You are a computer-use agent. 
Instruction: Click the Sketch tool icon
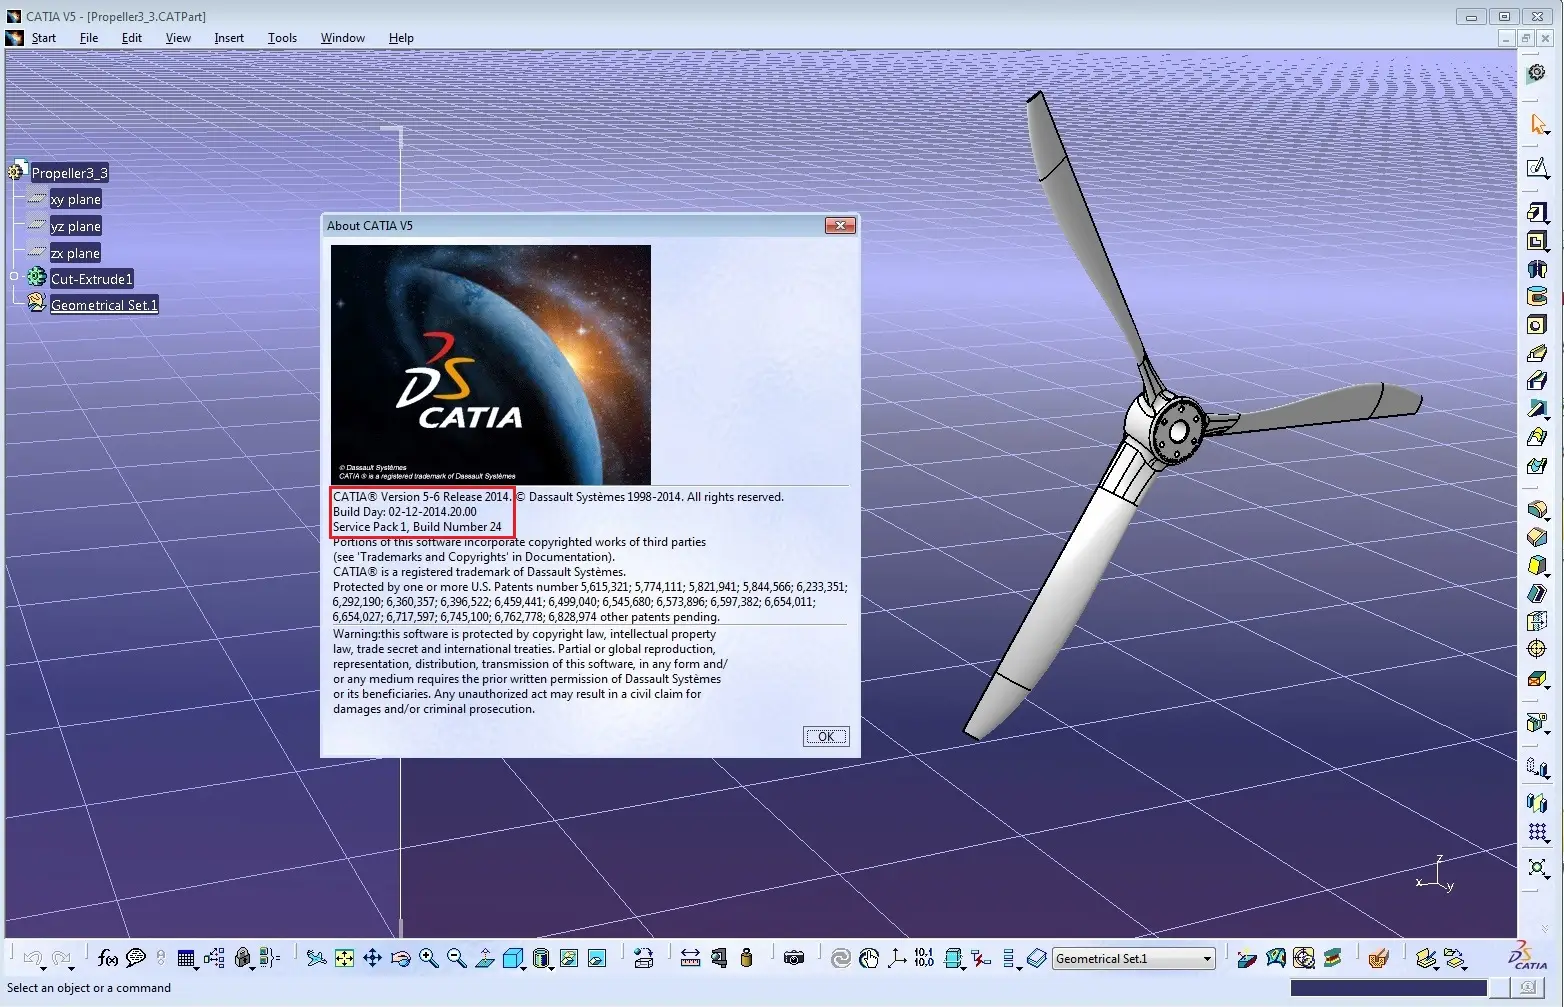pyautogui.click(x=1538, y=167)
